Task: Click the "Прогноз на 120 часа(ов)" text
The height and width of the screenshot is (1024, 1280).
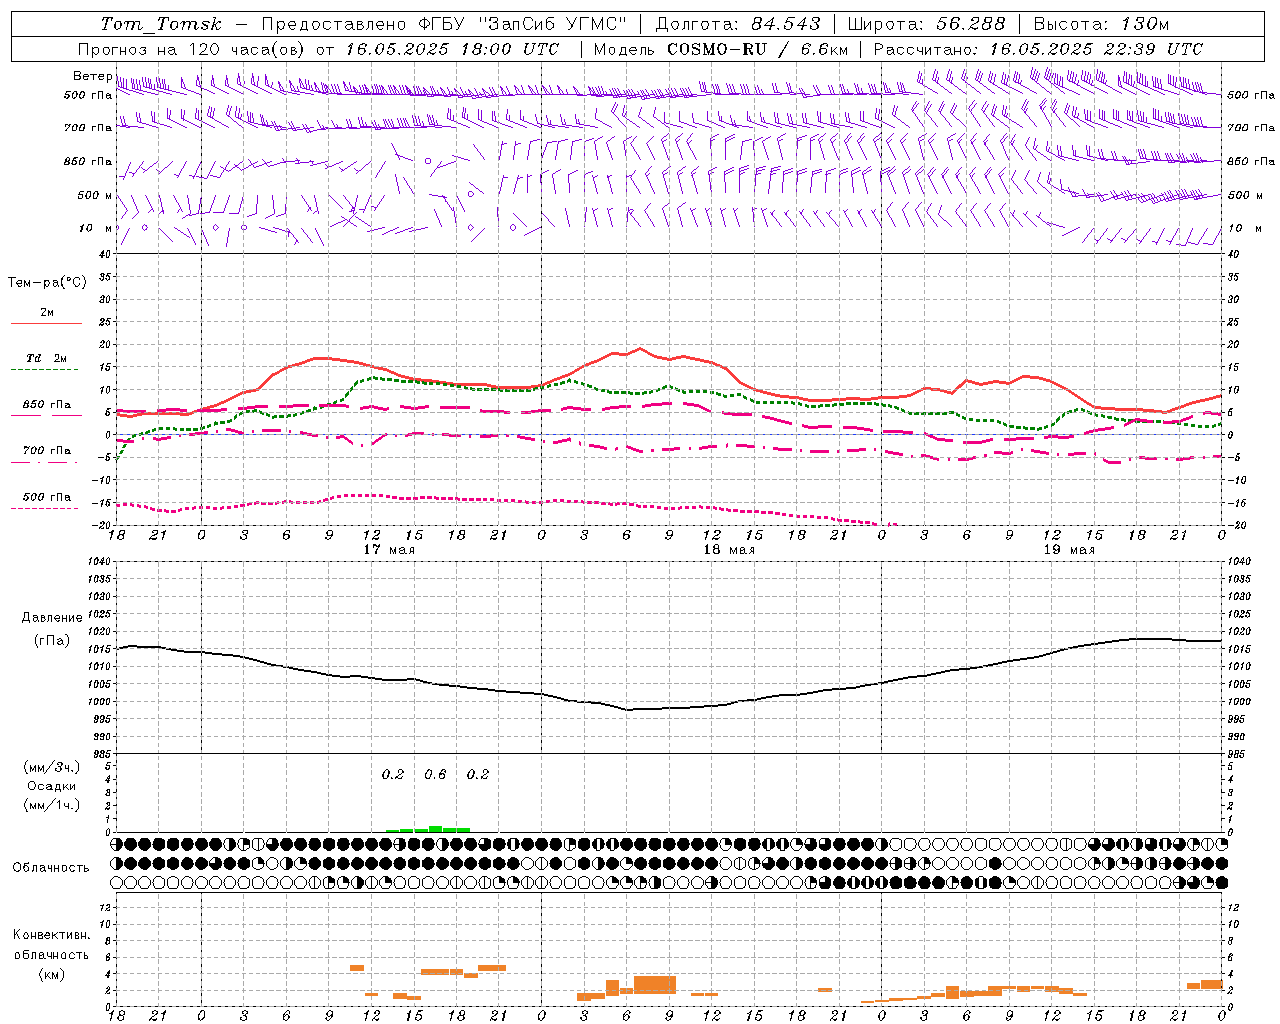Action: pos(193,49)
